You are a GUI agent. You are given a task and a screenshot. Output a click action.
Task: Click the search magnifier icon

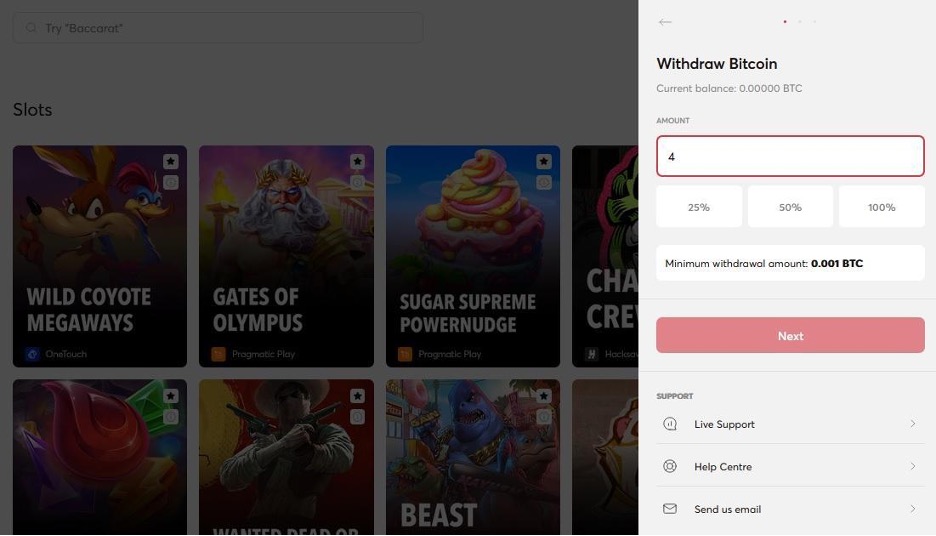[31, 28]
